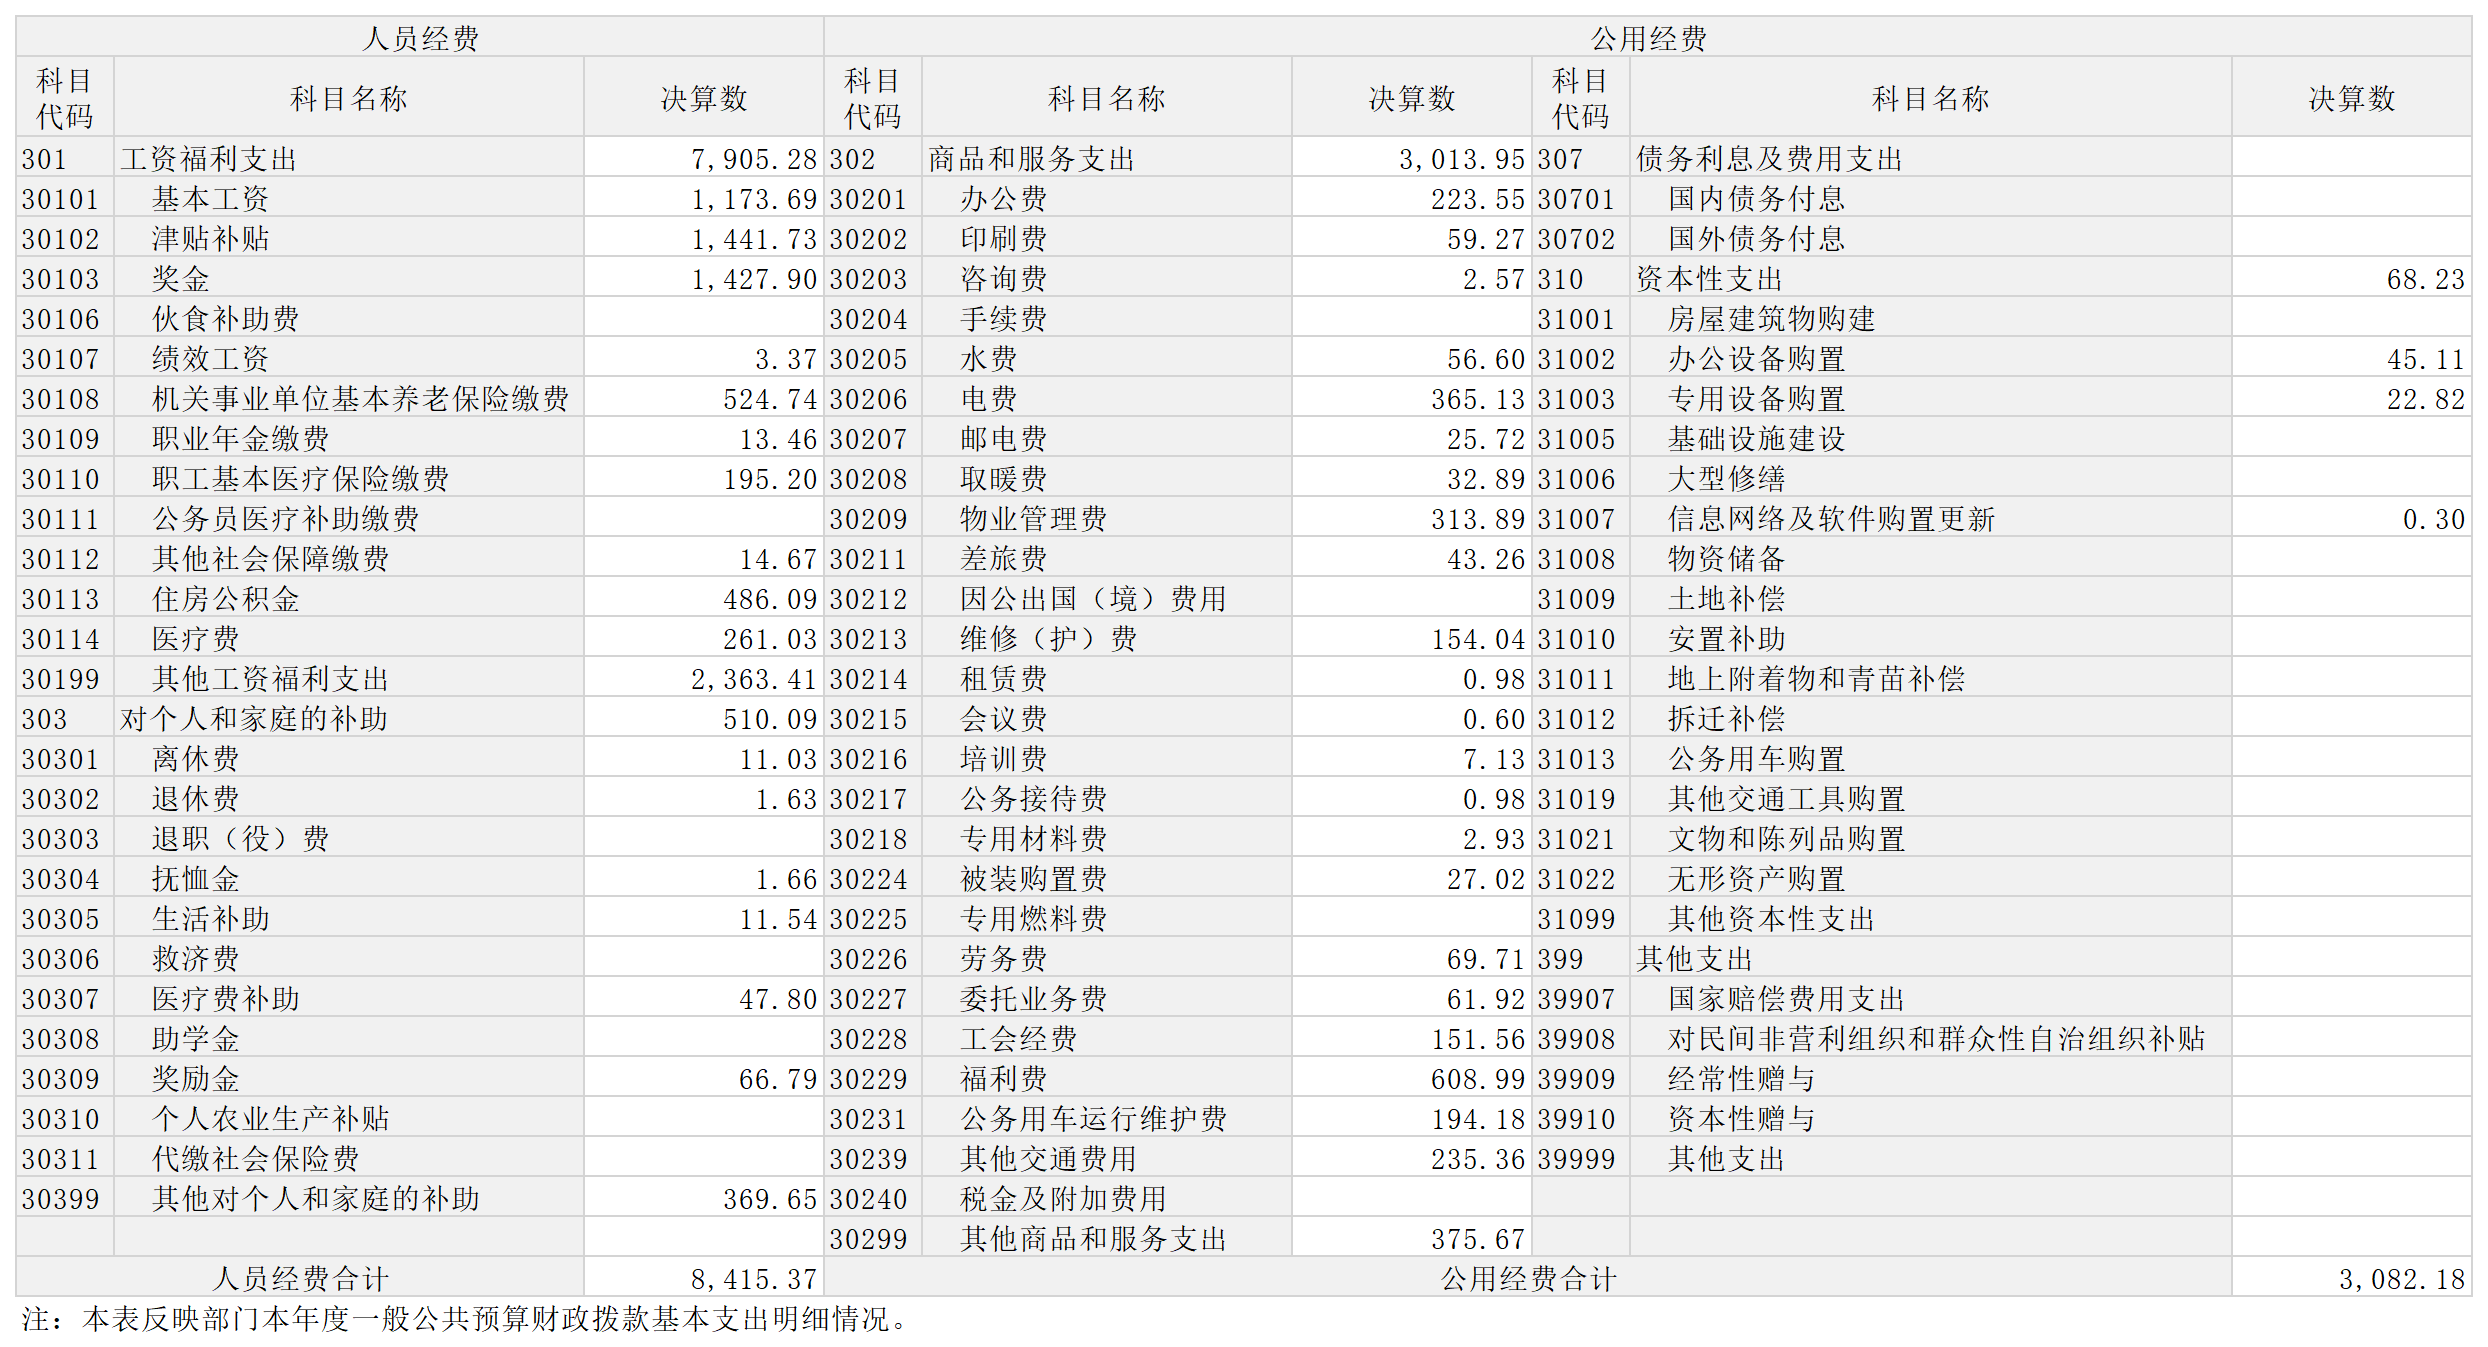The image size is (2488, 1347).
Task: Click the 人员经费合计 total 8,415.37
Action: tap(753, 1279)
